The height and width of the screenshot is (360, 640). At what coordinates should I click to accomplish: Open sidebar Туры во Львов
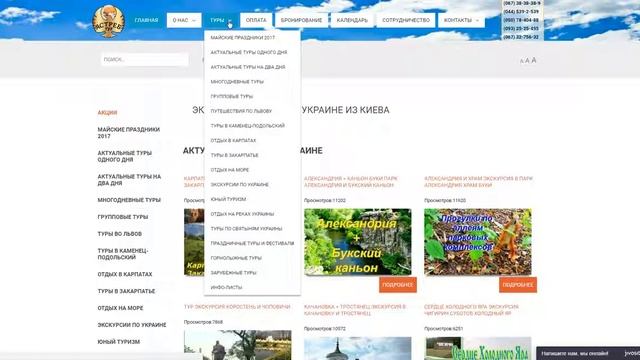tap(120, 234)
